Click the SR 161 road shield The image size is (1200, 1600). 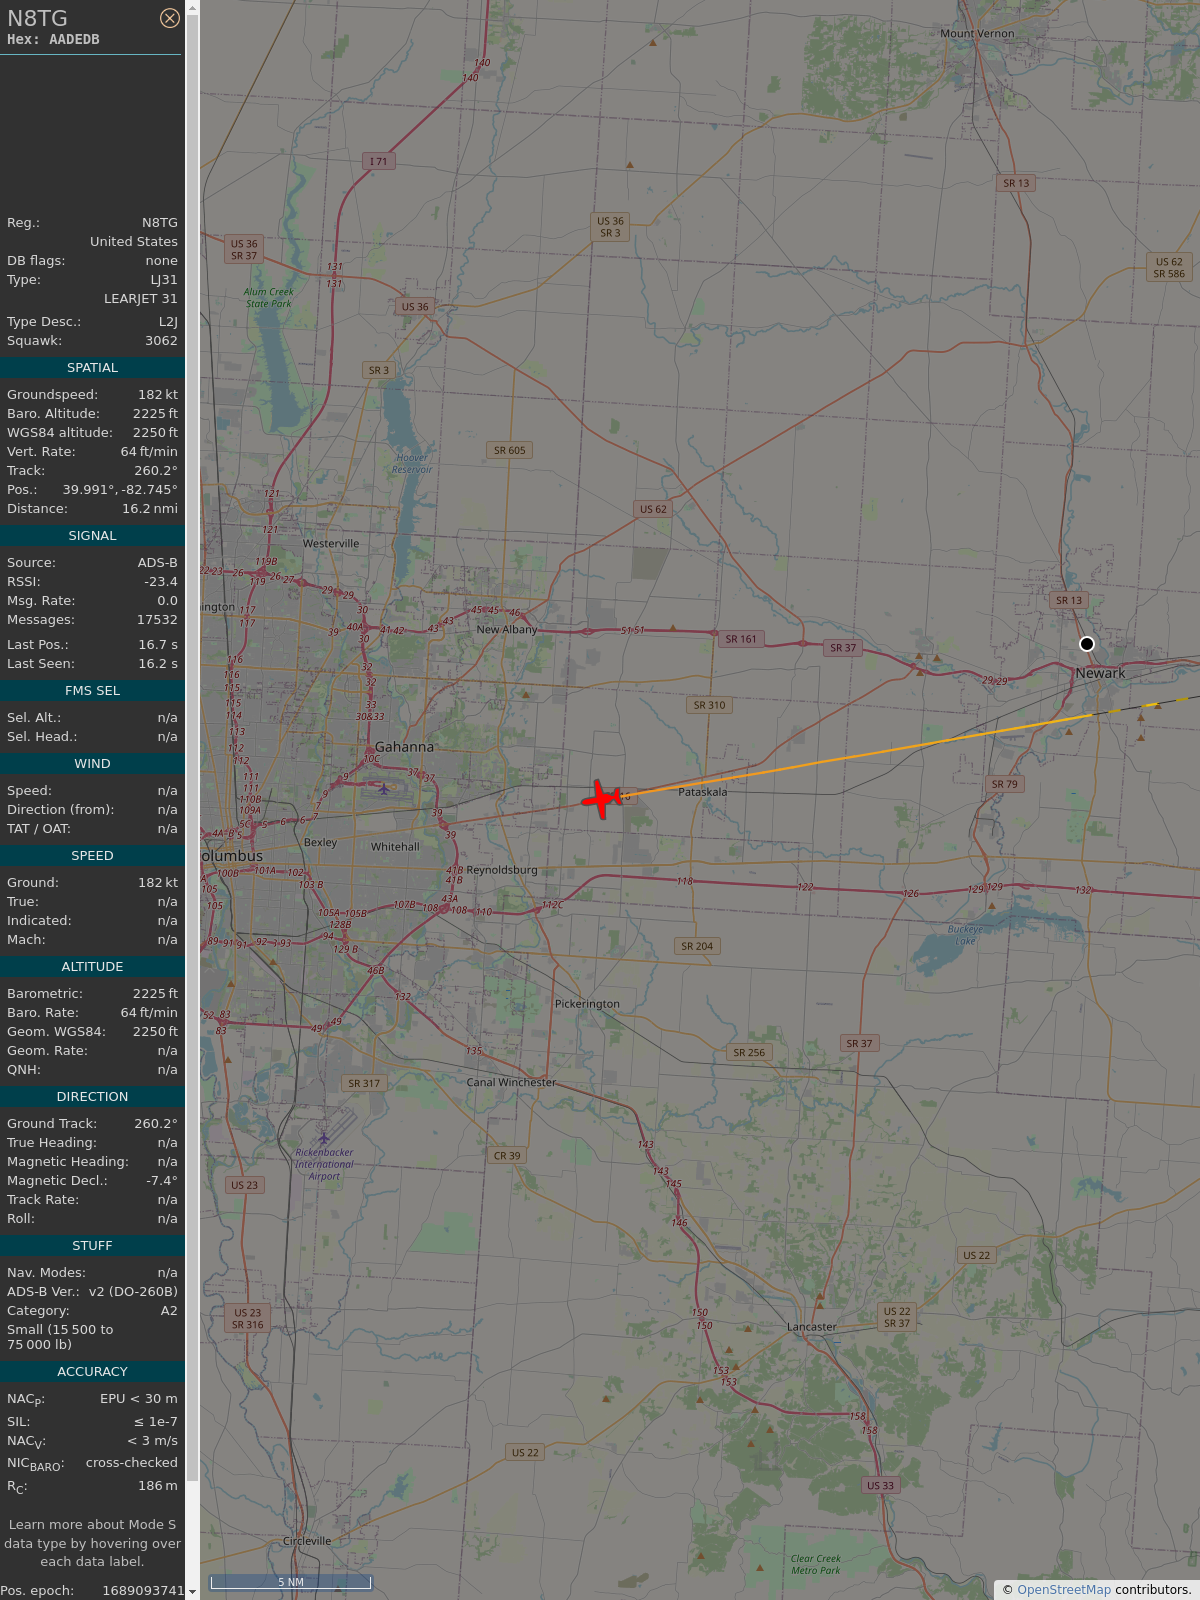point(741,639)
